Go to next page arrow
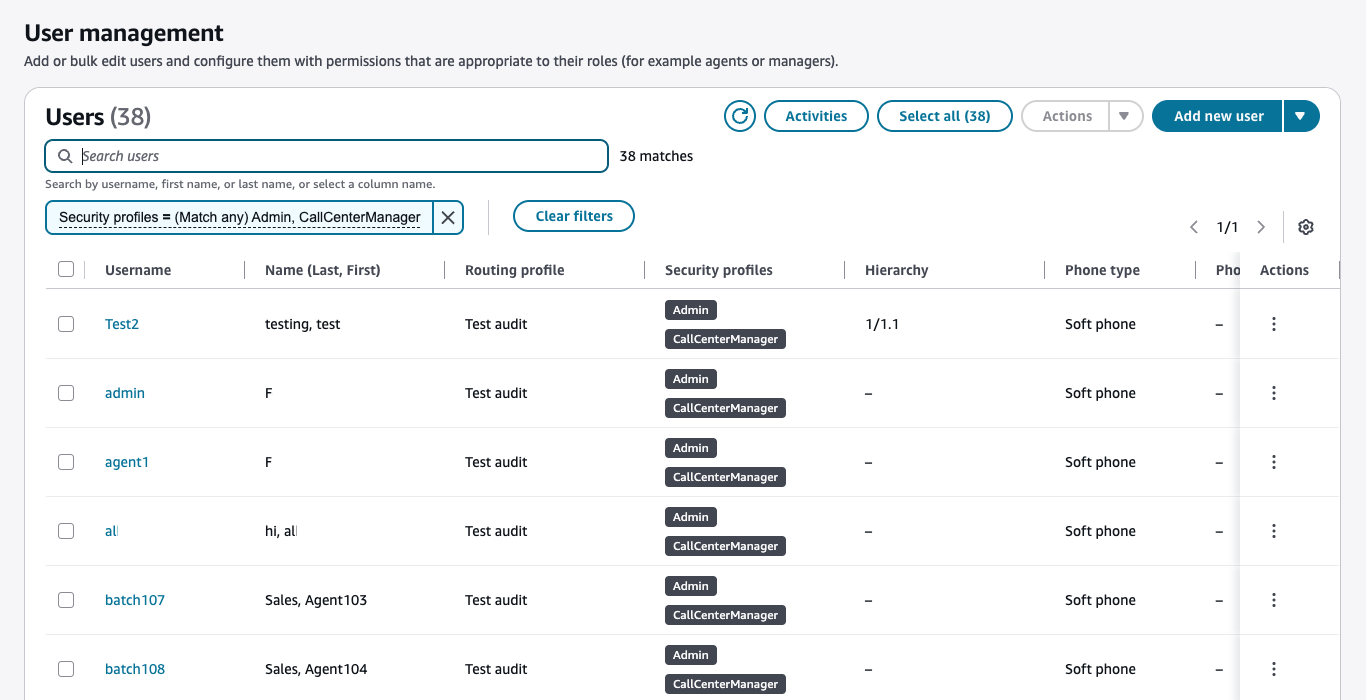This screenshot has width=1366, height=700. 1261,227
